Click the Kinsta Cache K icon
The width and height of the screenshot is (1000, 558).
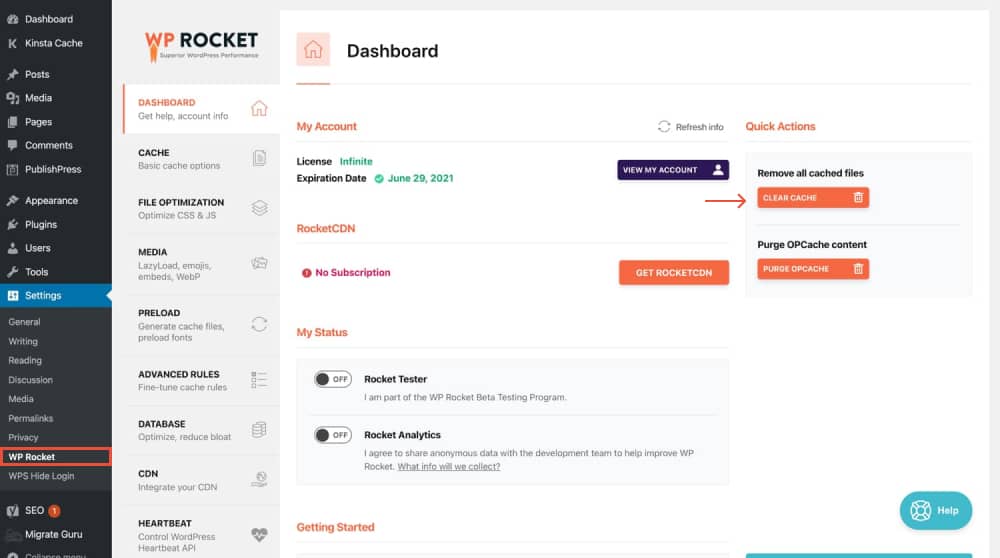coord(13,43)
